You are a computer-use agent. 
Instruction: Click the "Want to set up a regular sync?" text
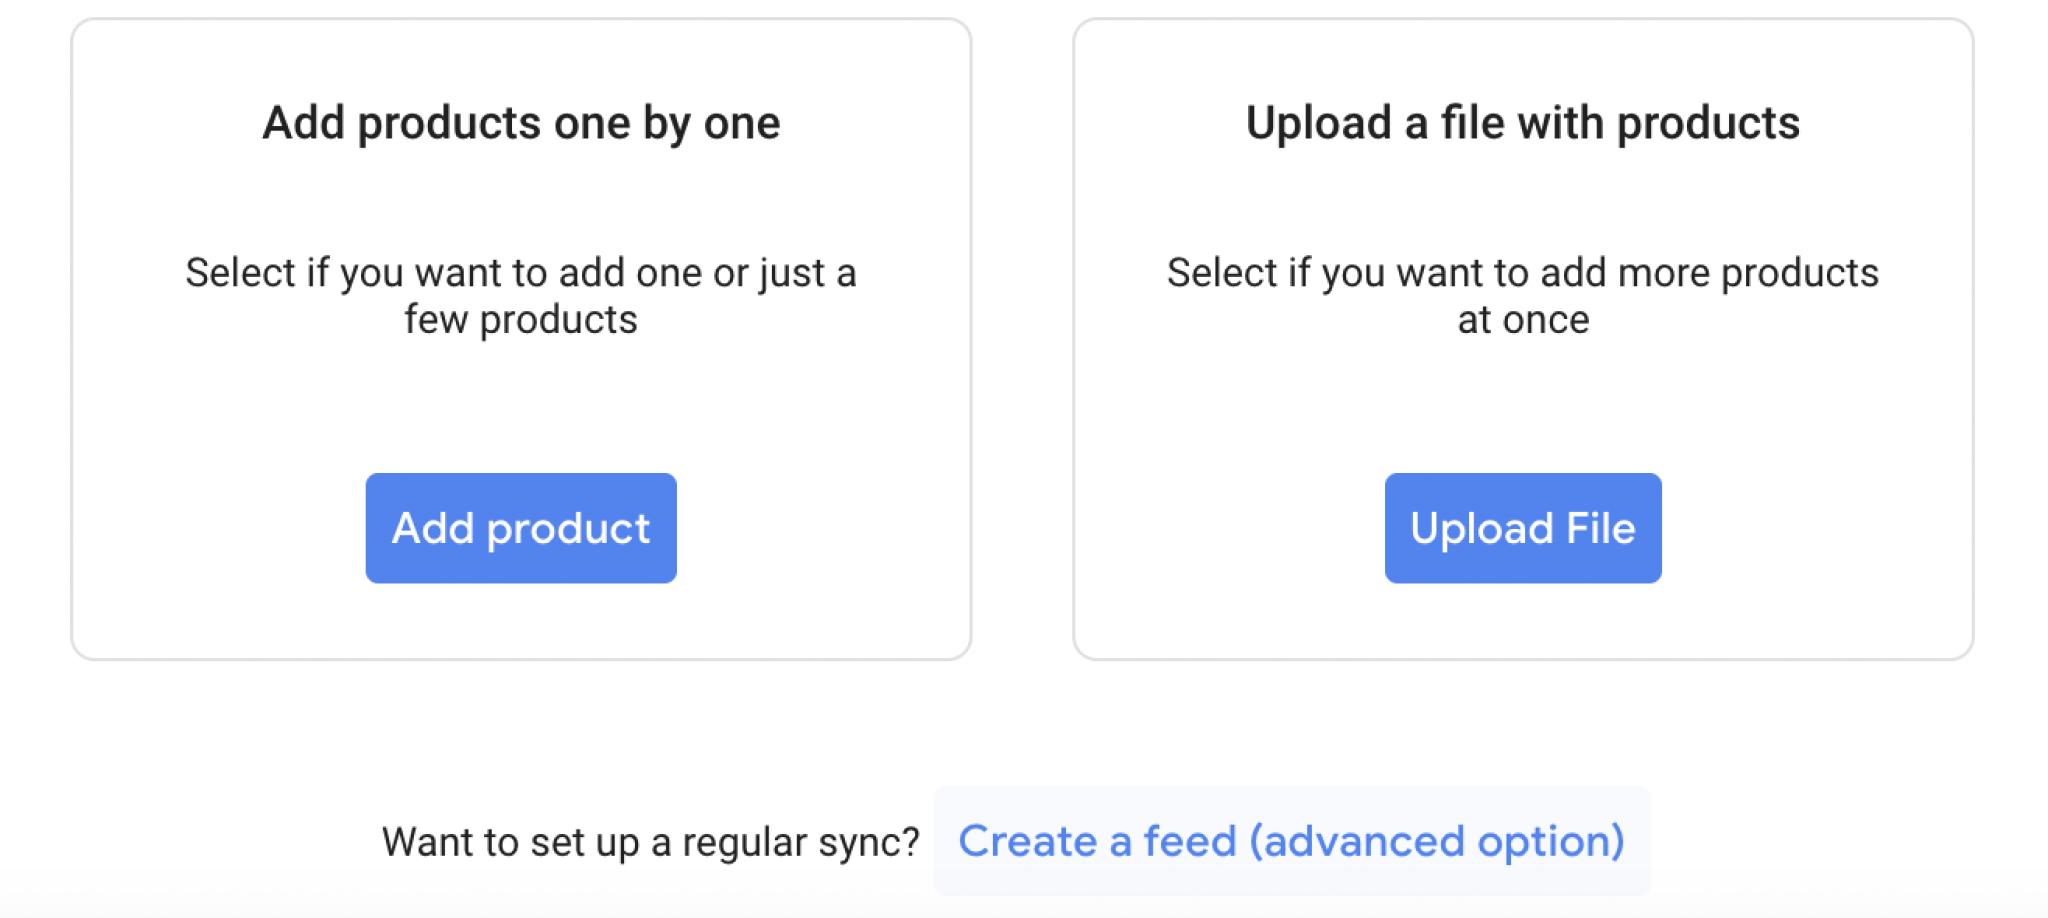pos(650,842)
